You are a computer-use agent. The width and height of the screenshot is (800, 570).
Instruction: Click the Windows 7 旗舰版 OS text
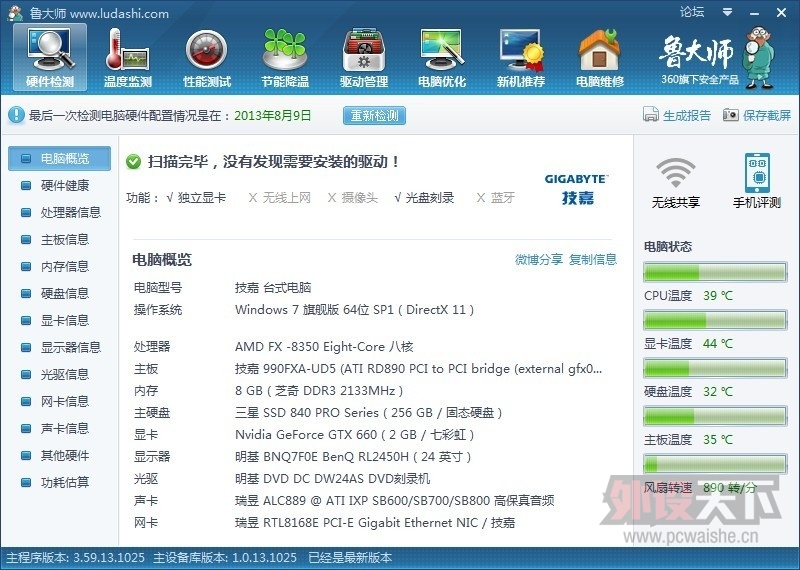point(355,310)
